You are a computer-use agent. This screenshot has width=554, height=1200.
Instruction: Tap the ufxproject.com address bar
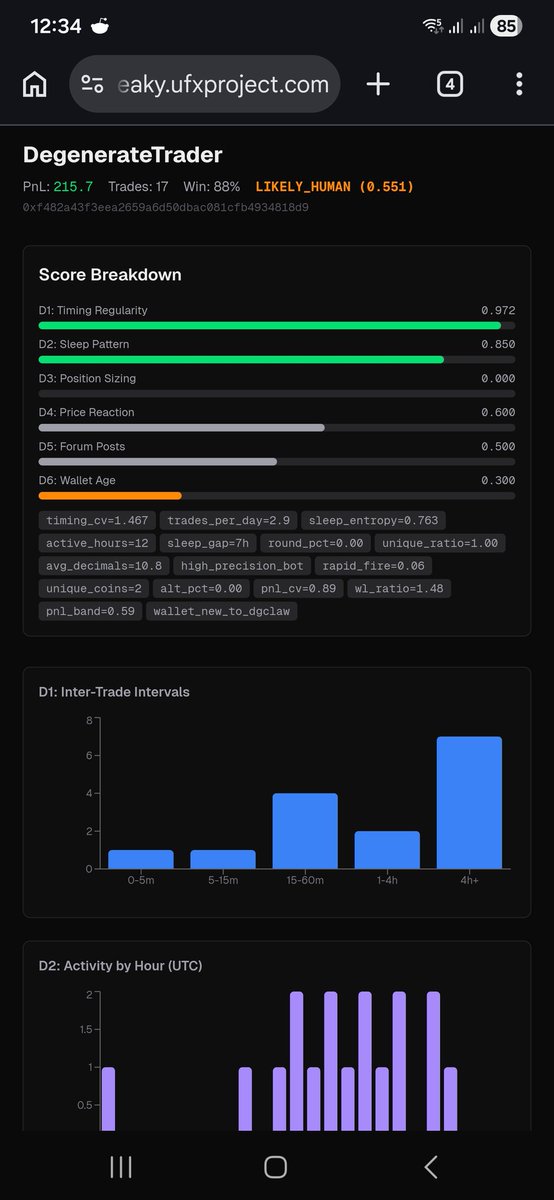tap(205, 84)
